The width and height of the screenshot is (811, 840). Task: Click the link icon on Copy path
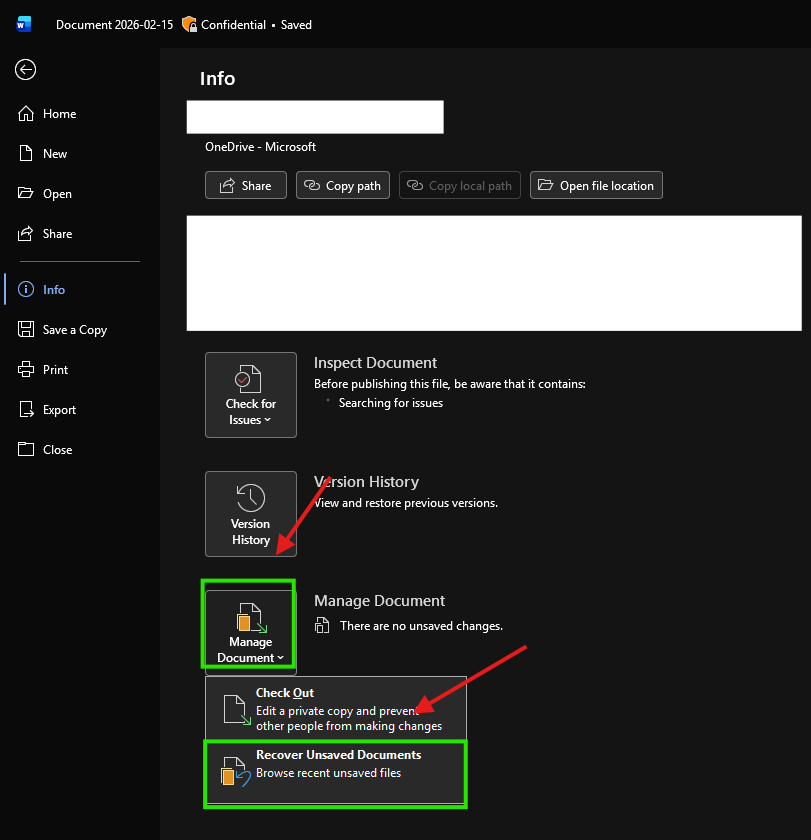312,185
